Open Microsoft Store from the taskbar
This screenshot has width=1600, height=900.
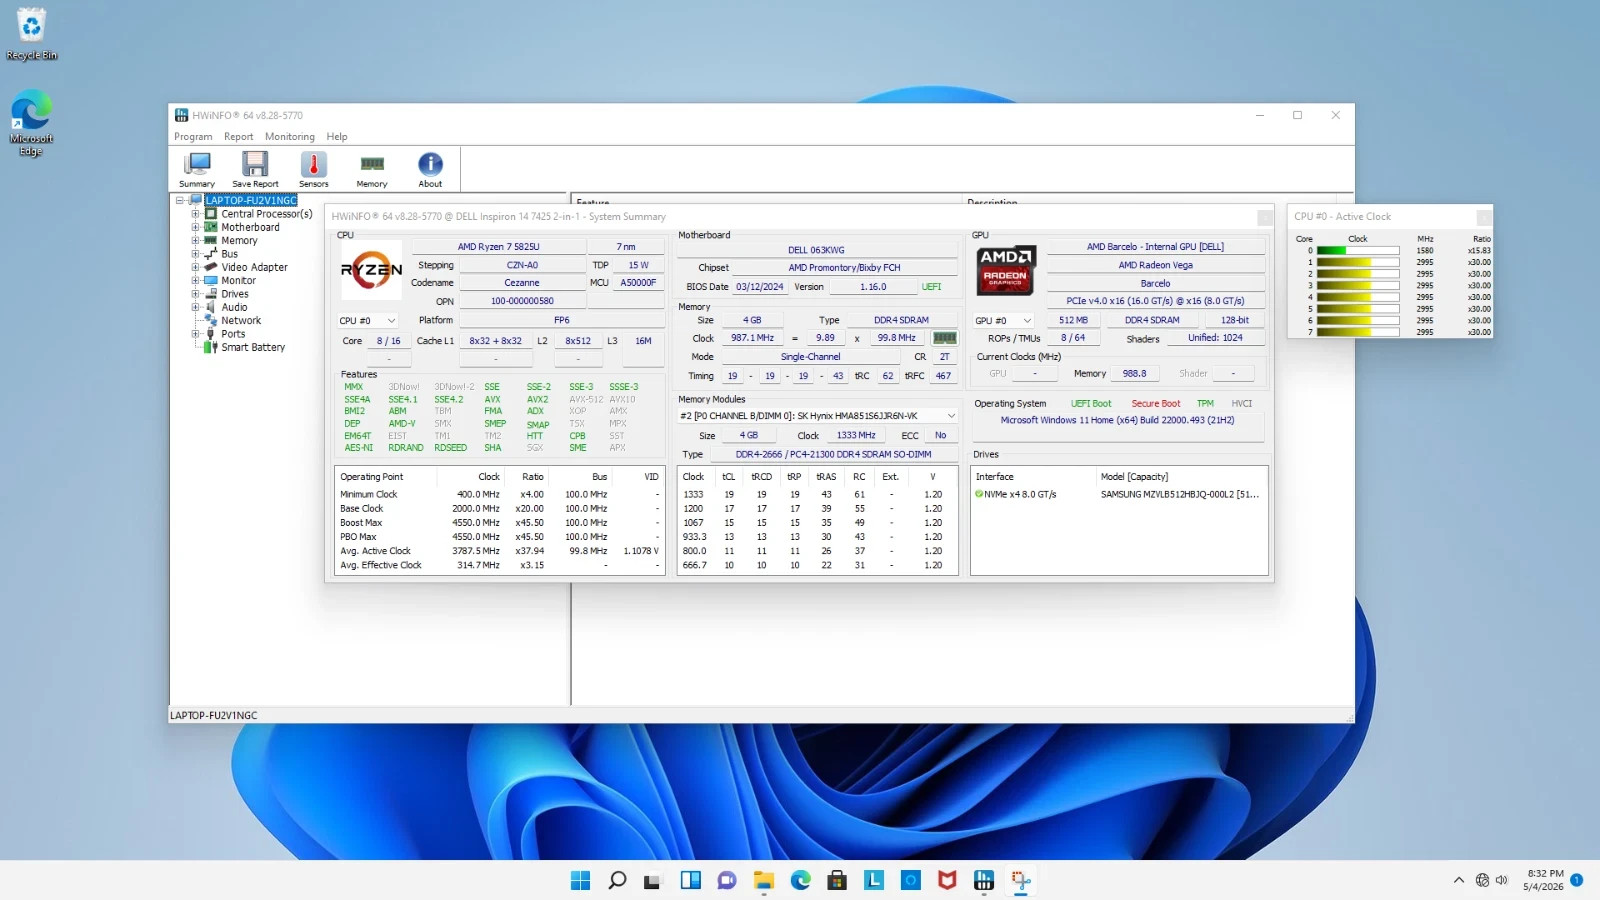pyautogui.click(x=837, y=880)
